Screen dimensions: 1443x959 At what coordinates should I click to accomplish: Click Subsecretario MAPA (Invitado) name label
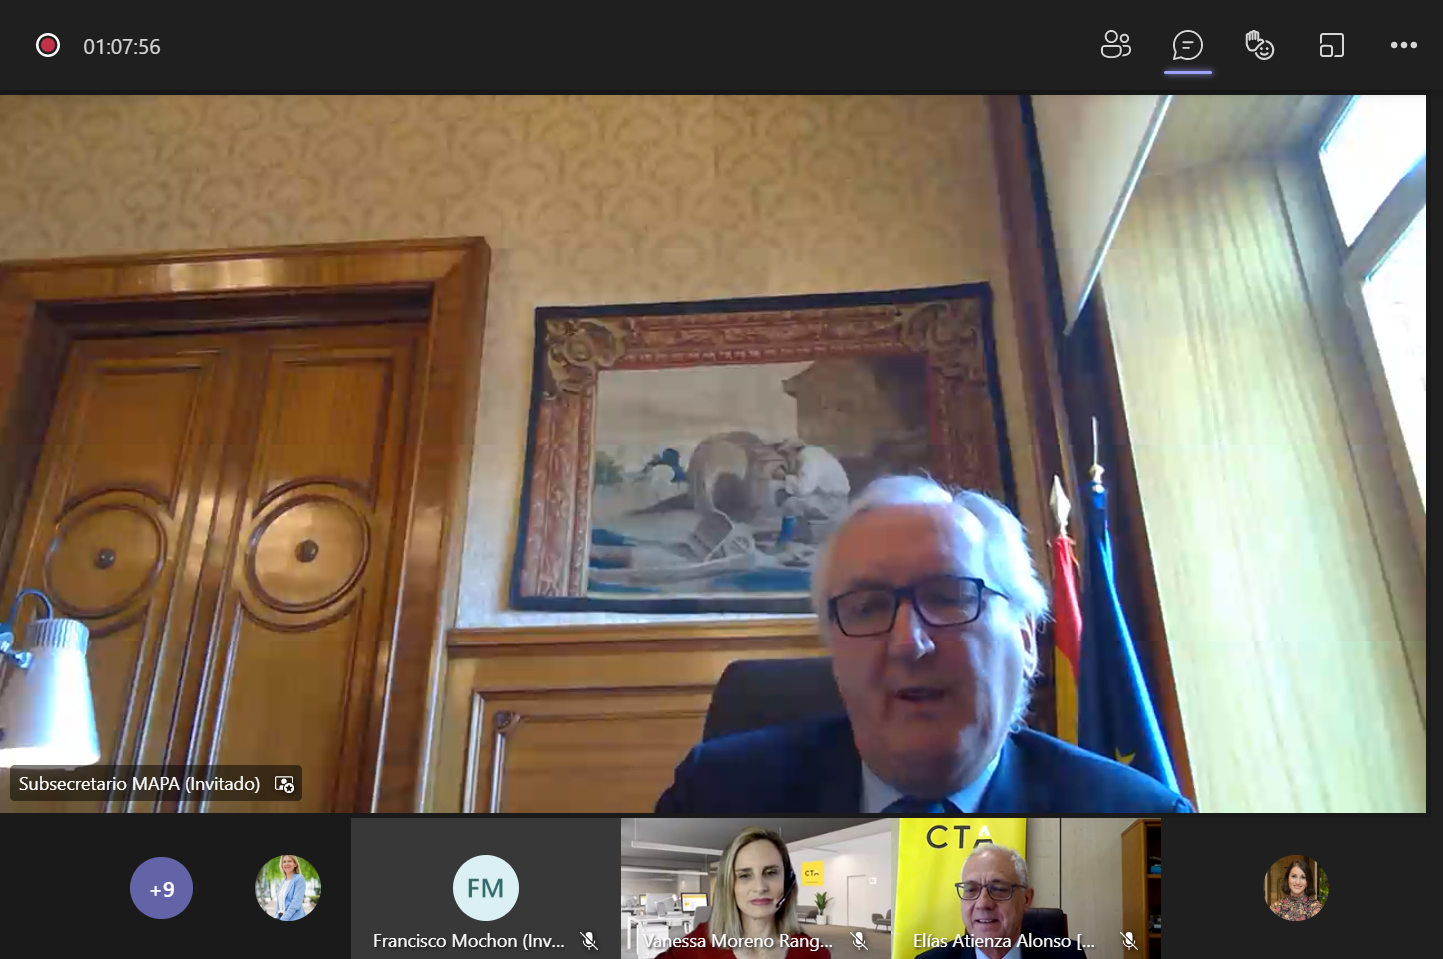139,784
